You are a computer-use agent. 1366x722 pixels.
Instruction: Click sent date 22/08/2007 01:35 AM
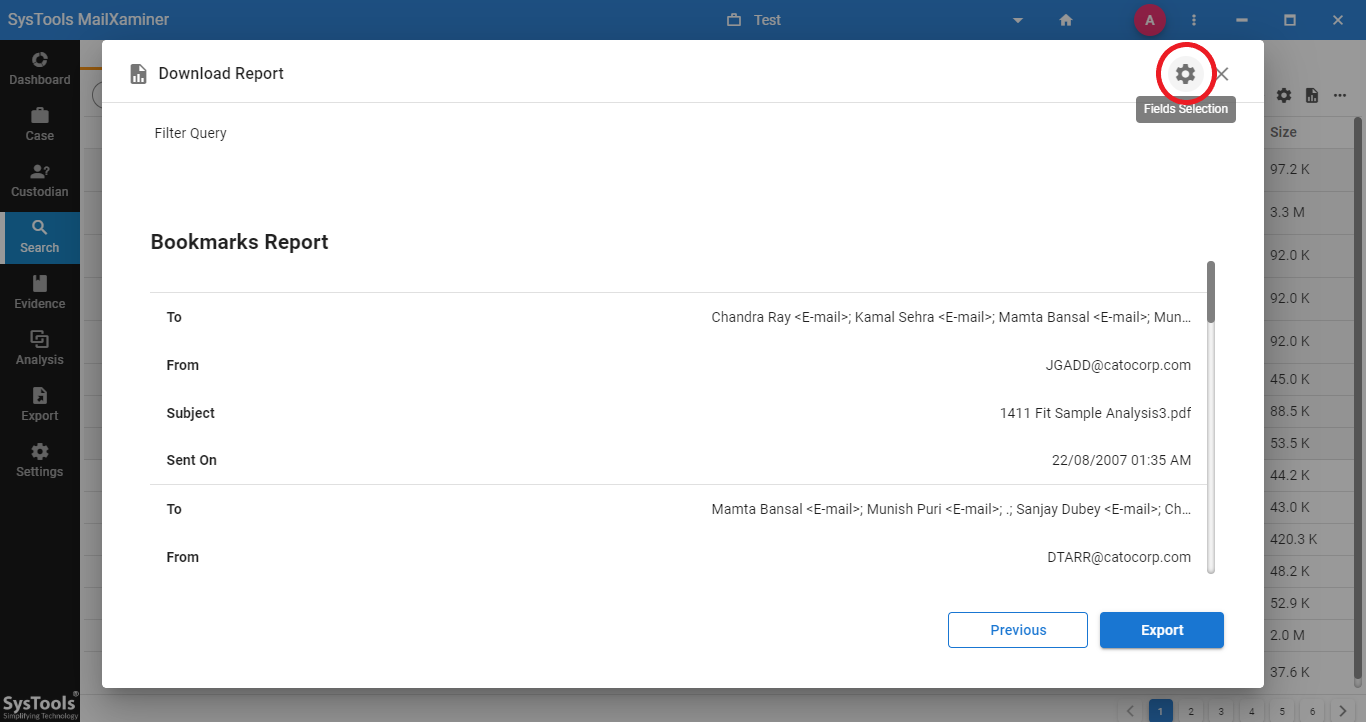[1121, 460]
